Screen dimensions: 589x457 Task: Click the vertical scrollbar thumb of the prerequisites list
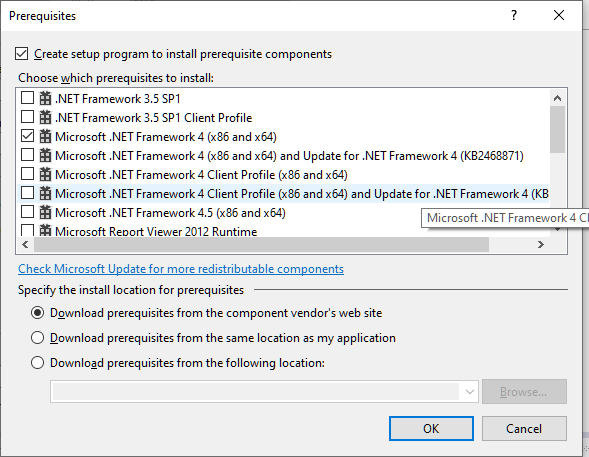pyautogui.click(x=557, y=130)
